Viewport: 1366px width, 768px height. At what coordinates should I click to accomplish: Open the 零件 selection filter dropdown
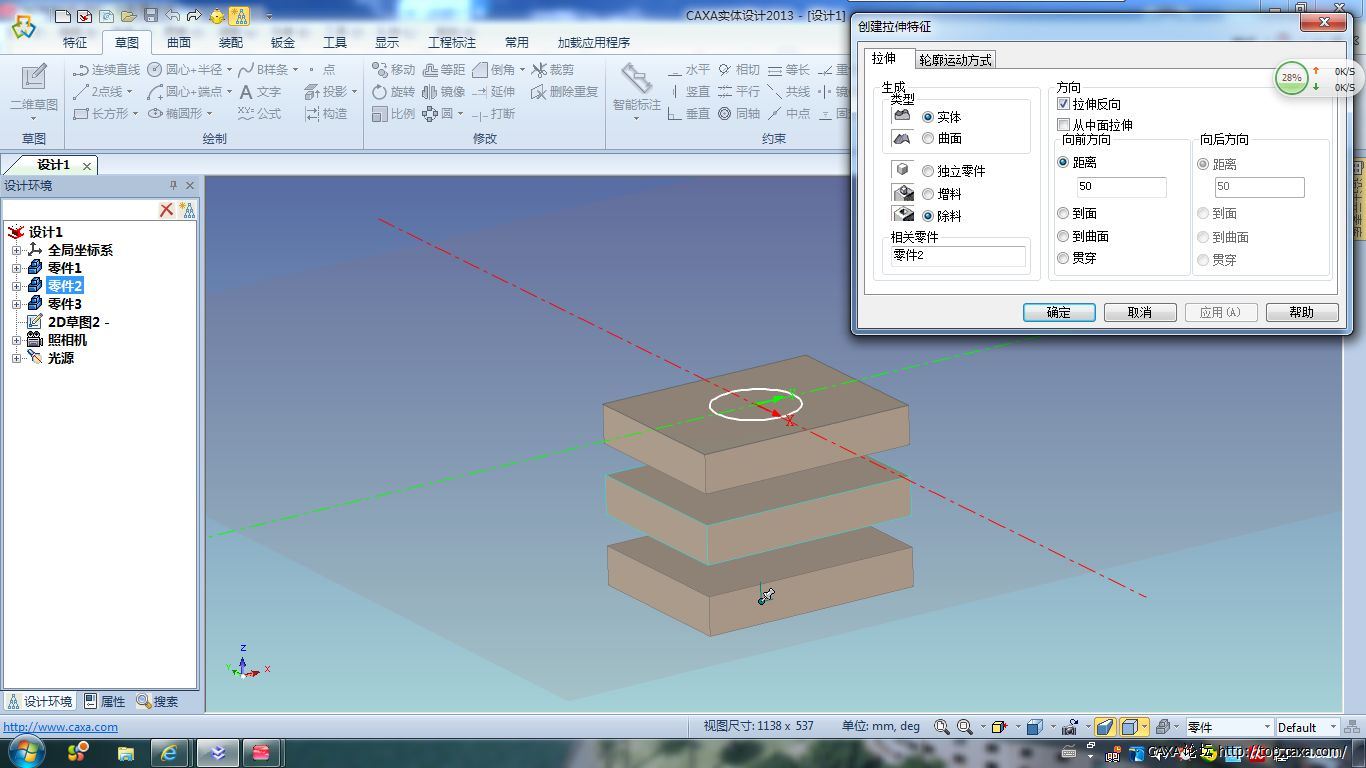[x=1267, y=727]
